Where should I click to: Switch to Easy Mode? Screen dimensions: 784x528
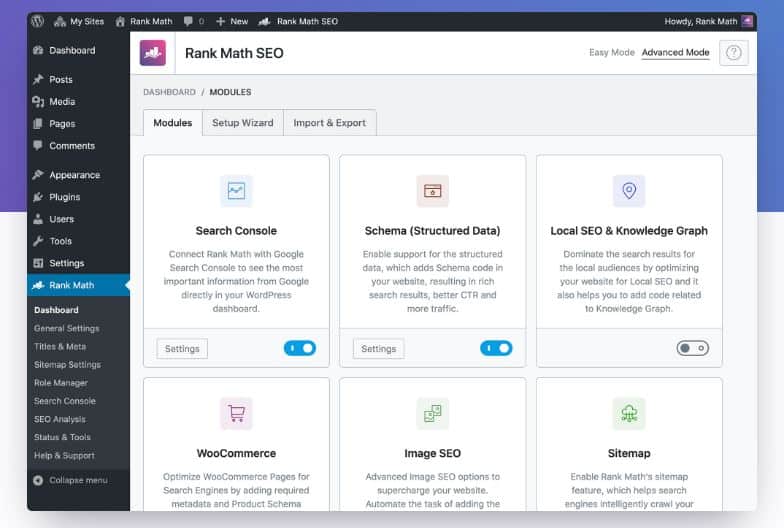tap(612, 52)
